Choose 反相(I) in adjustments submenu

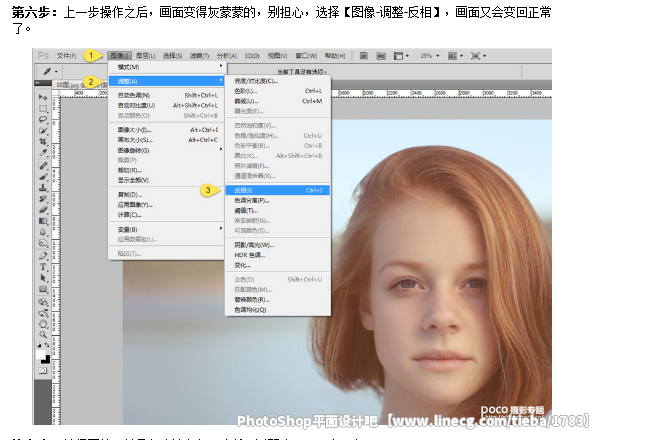click(x=278, y=190)
